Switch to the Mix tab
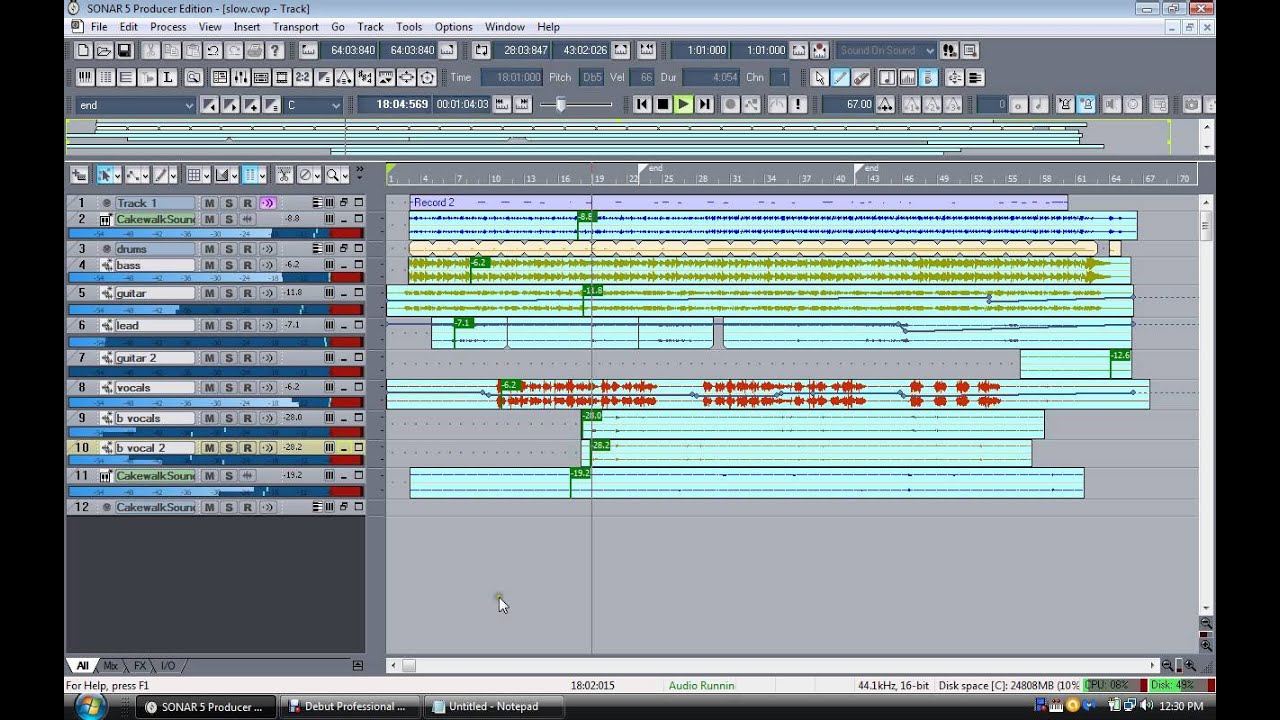This screenshot has width=1280, height=720. pyautogui.click(x=110, y=665)
